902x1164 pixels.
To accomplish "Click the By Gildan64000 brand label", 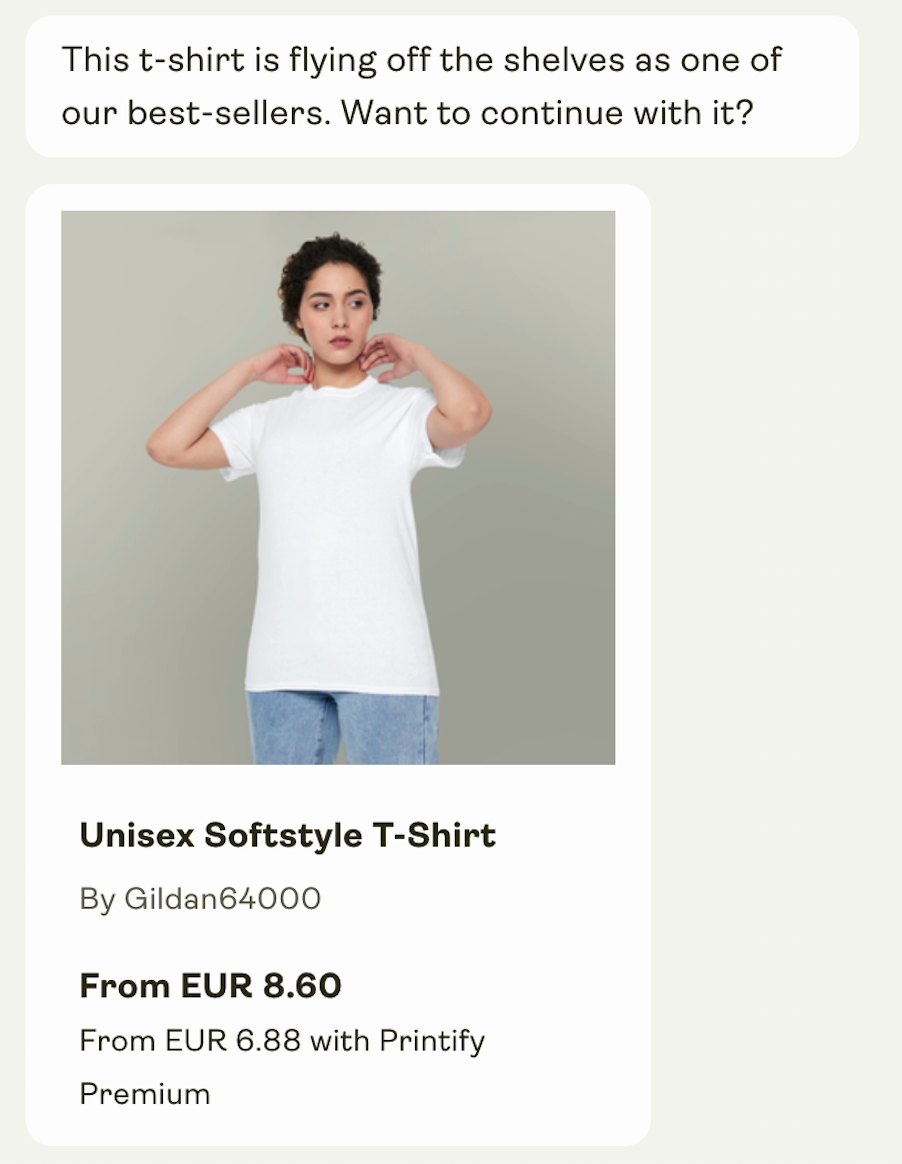I will [200, 899].
